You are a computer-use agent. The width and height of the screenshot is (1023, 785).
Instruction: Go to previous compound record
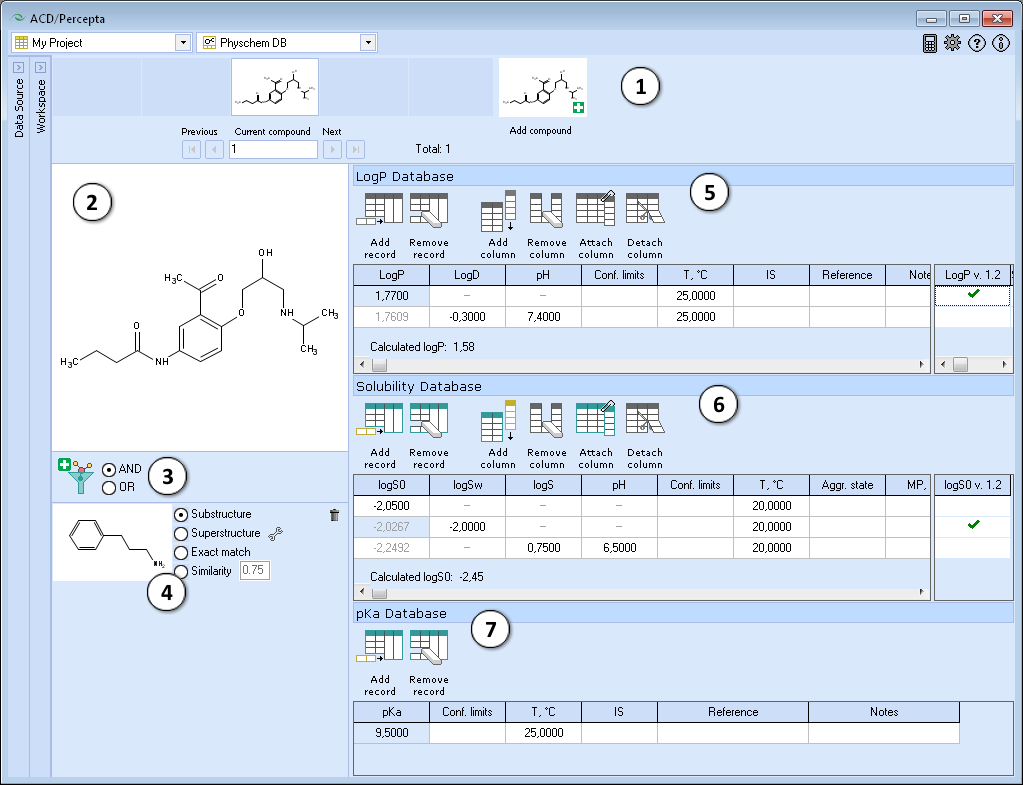[215, 149]
